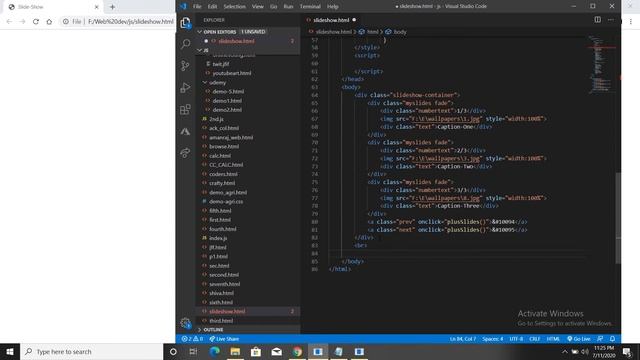Open the Run and Debug view
The height and width of the screenshot is (360, 640).
pyautogui.click(x=185, y=87)
